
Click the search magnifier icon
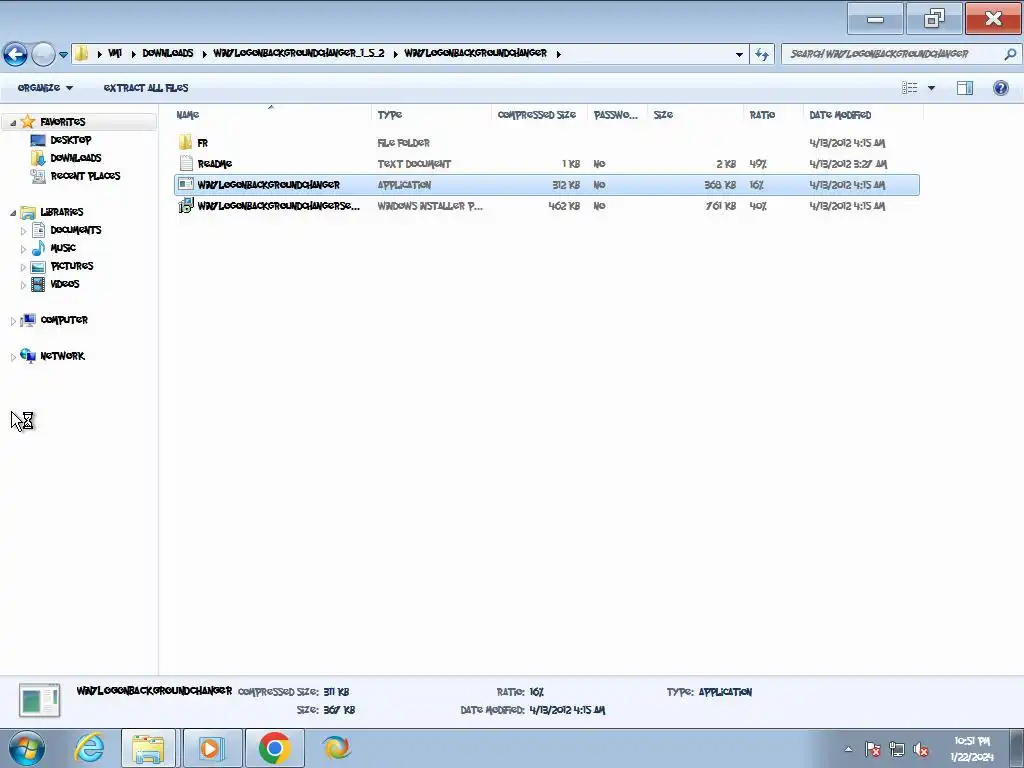[1010, 54]
